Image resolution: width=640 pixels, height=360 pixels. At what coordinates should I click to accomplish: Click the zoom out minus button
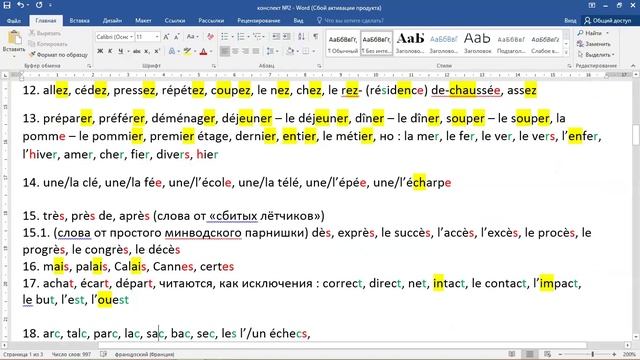pyautogui.click(x=560, y=354)
